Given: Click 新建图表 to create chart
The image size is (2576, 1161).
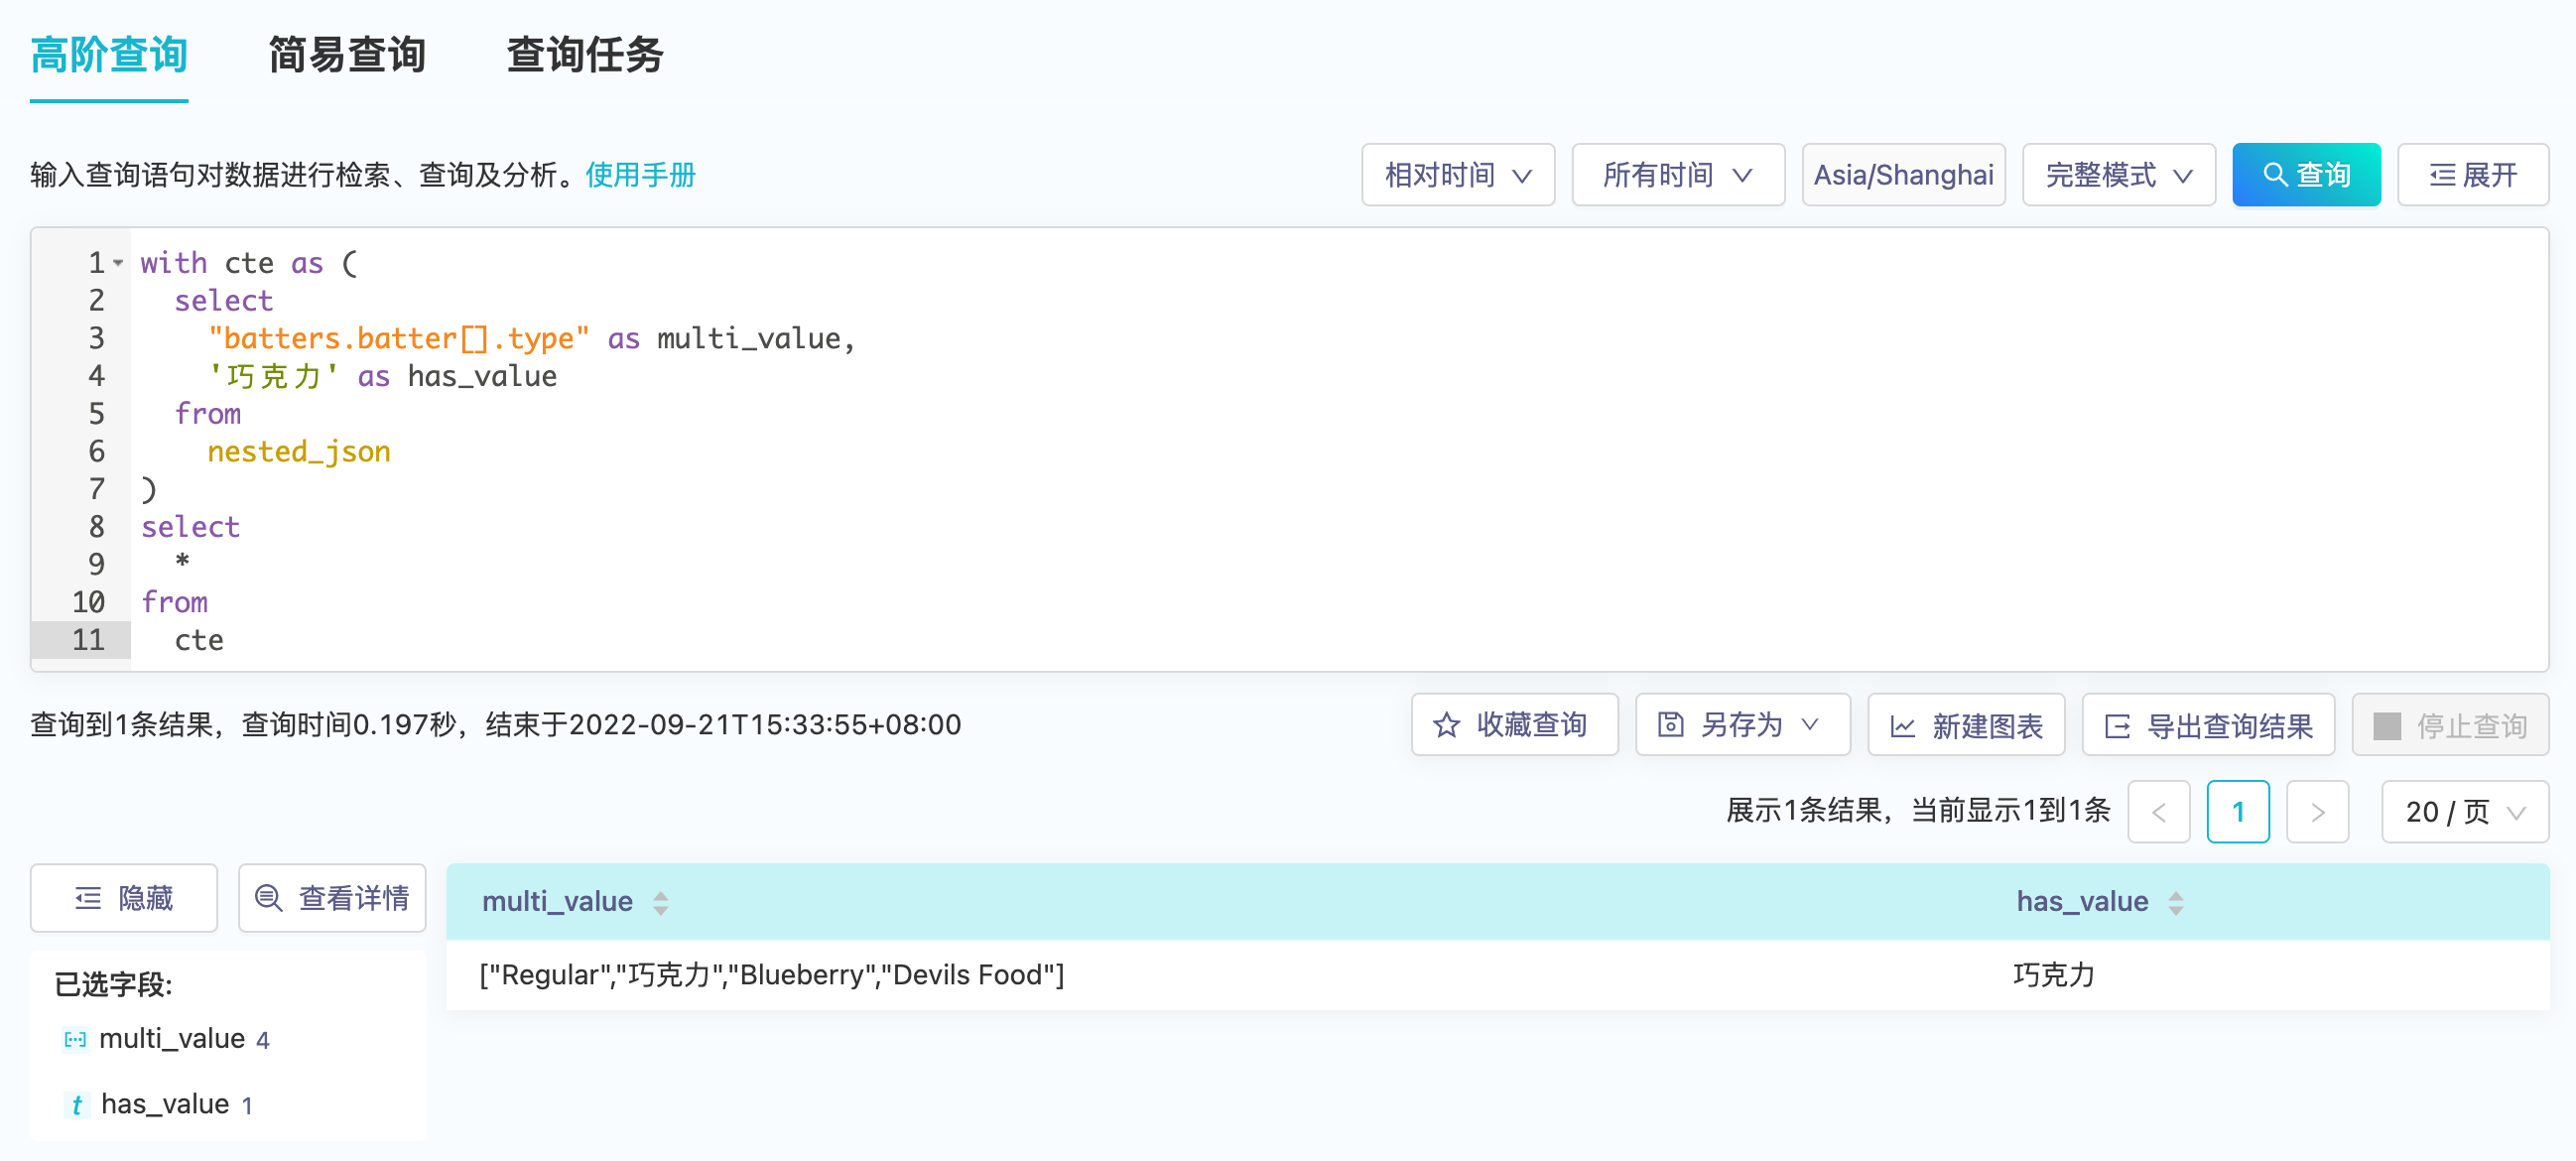Looking at the screenshot, I should pos(1966,725).
